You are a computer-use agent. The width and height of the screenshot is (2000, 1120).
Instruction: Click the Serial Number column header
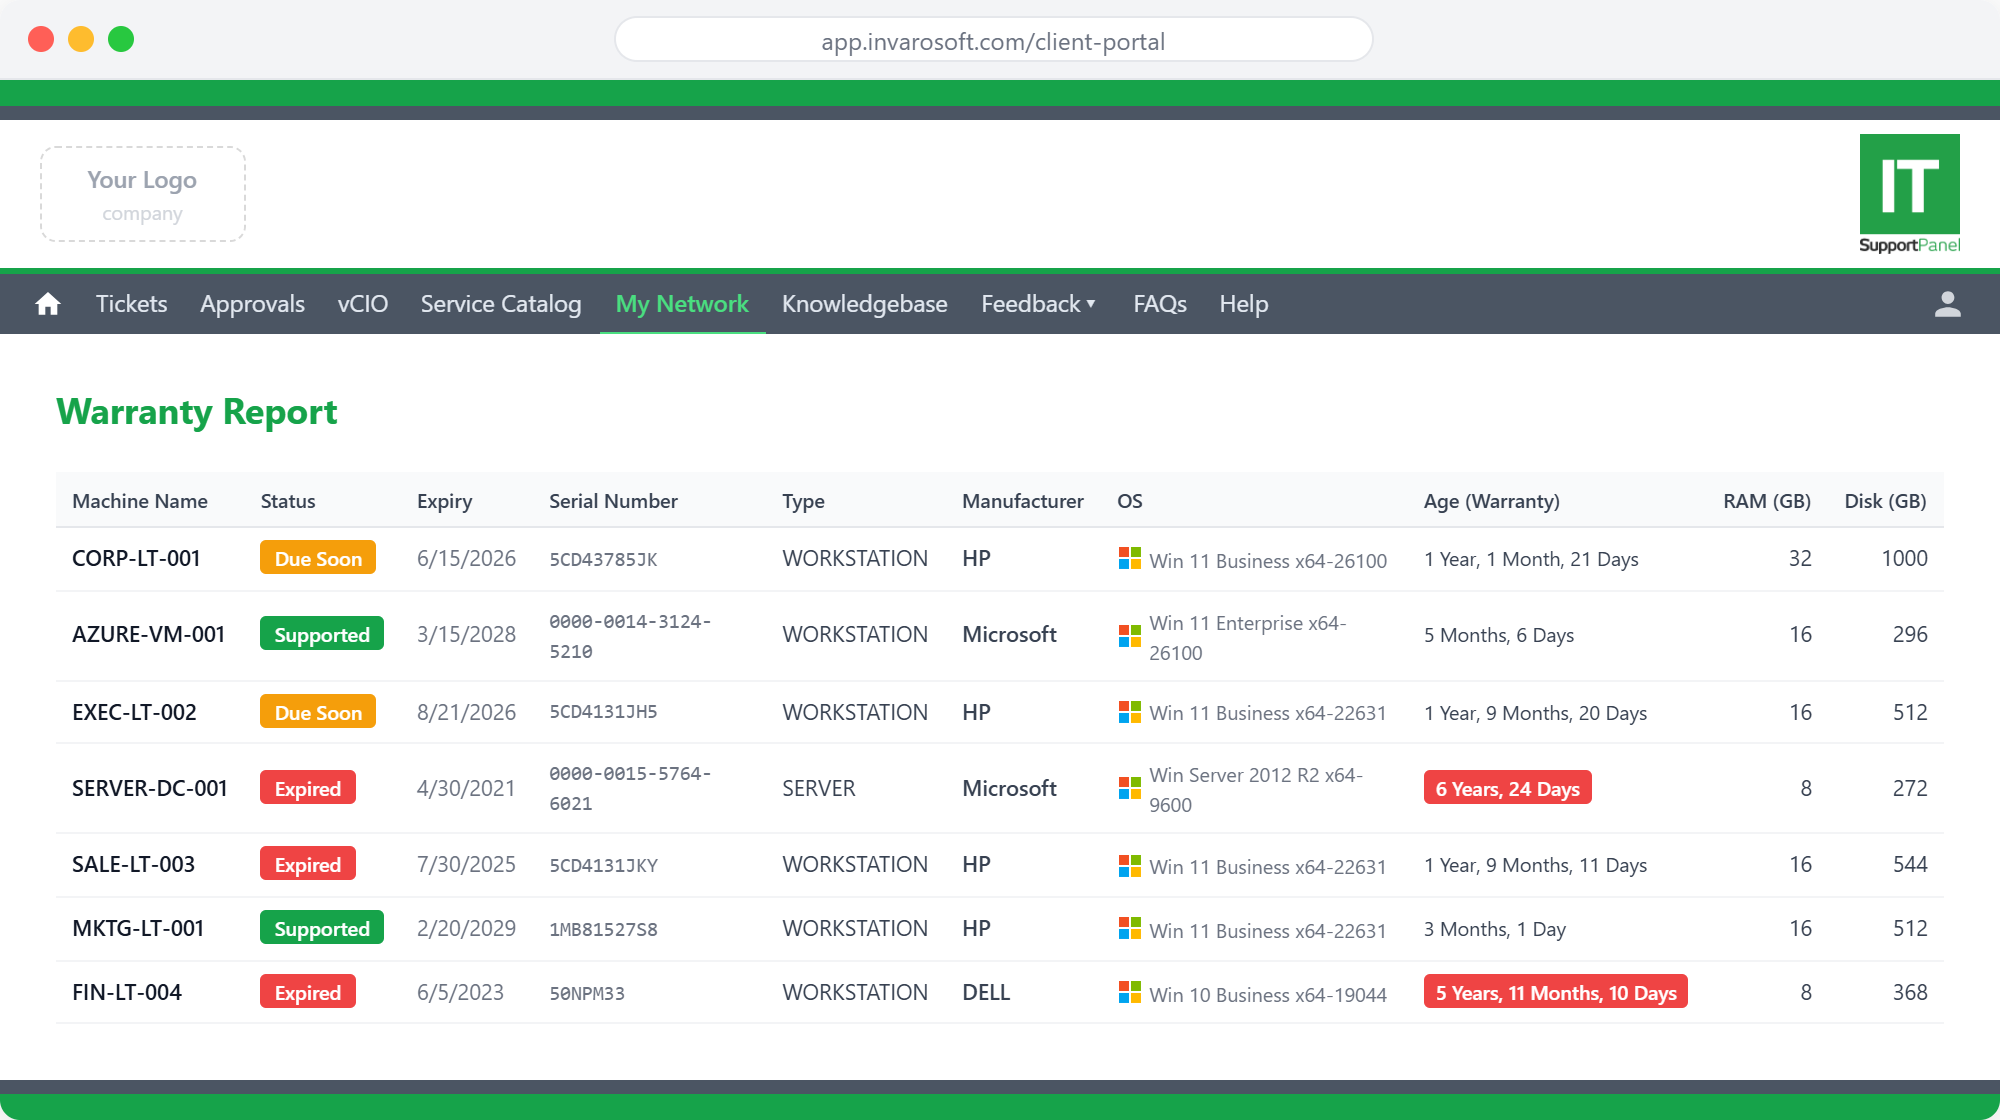pos(613,501)
